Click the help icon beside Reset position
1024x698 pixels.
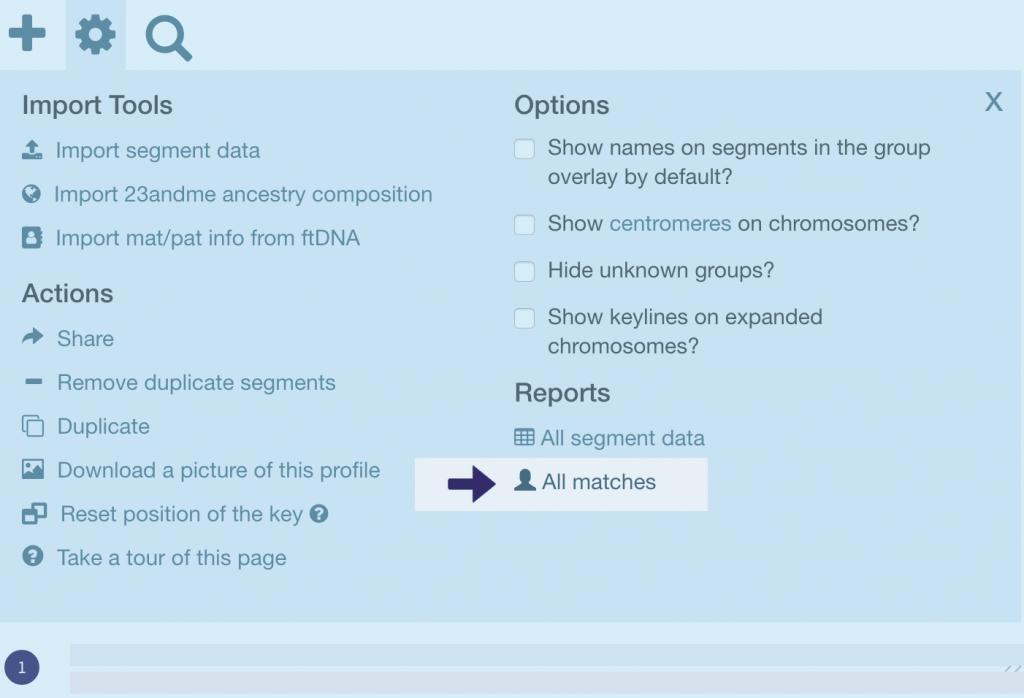coord(319,514)
